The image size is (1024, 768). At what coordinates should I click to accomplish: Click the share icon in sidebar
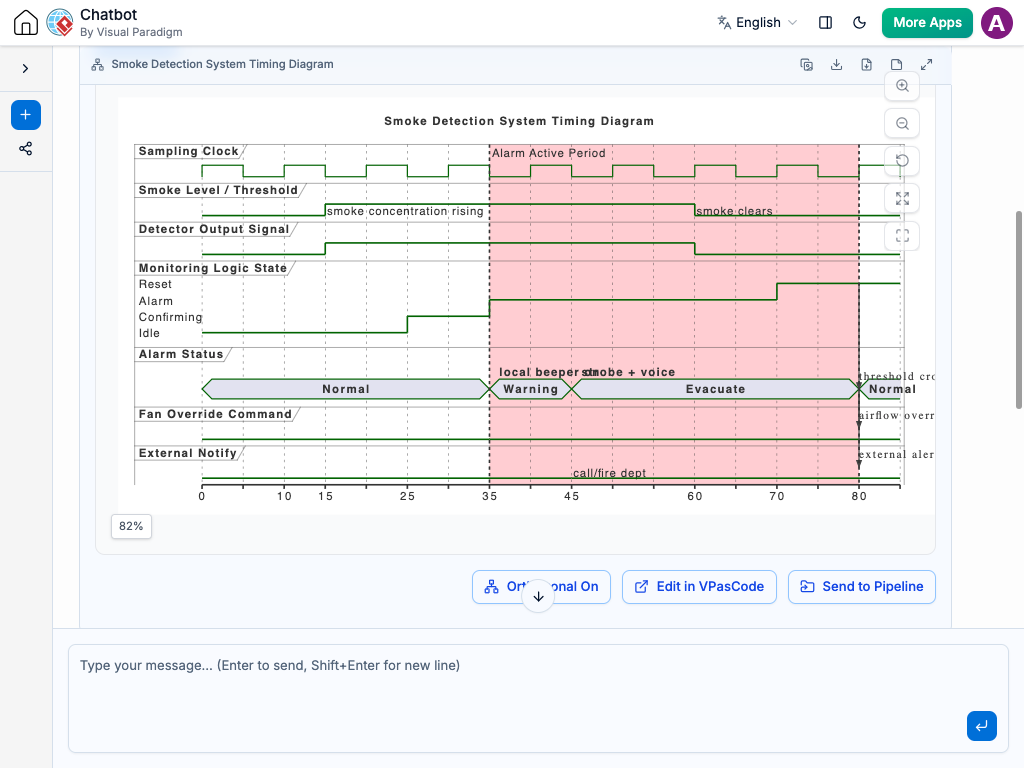pyautogui.click(x=25, y=149)
